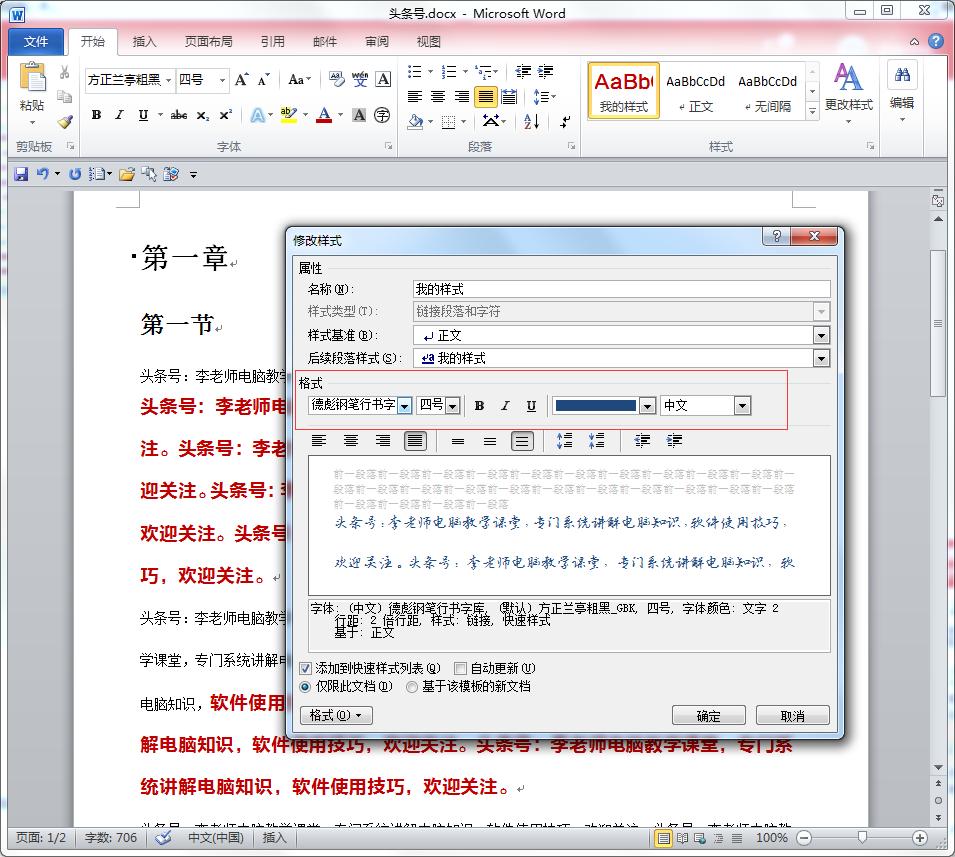The image size is (955, 857).
Task: Open the 审阅 ribbon tab
Action: [376, 41]
